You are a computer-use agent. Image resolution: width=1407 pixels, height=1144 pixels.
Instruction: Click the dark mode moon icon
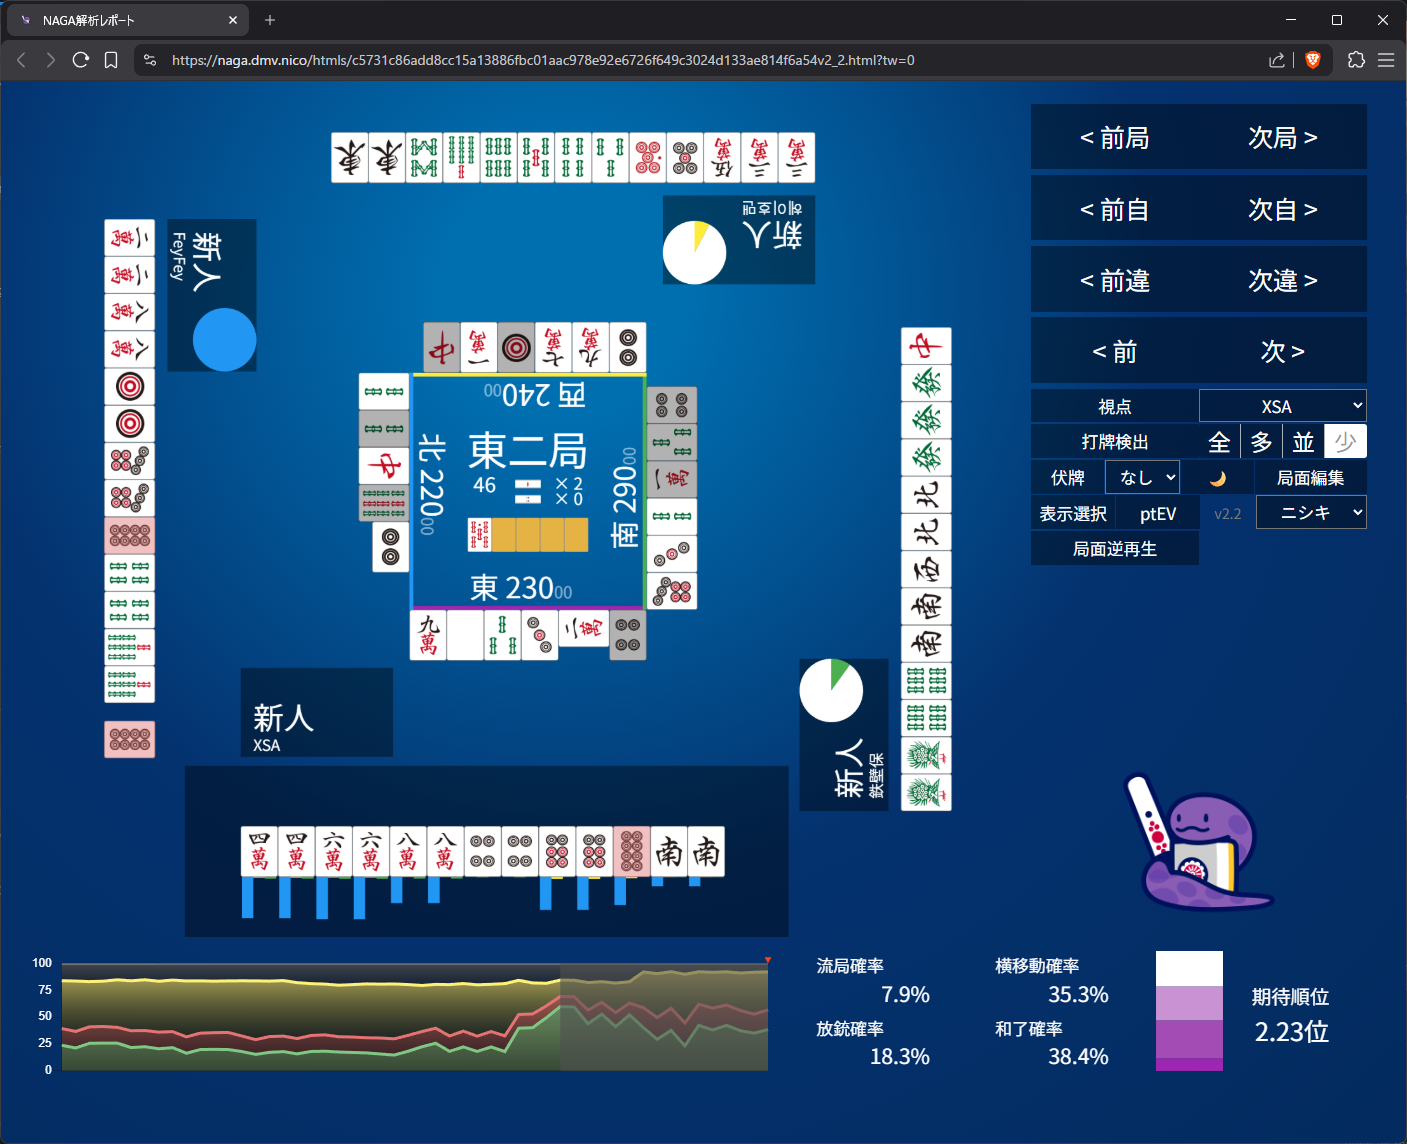1217,478
